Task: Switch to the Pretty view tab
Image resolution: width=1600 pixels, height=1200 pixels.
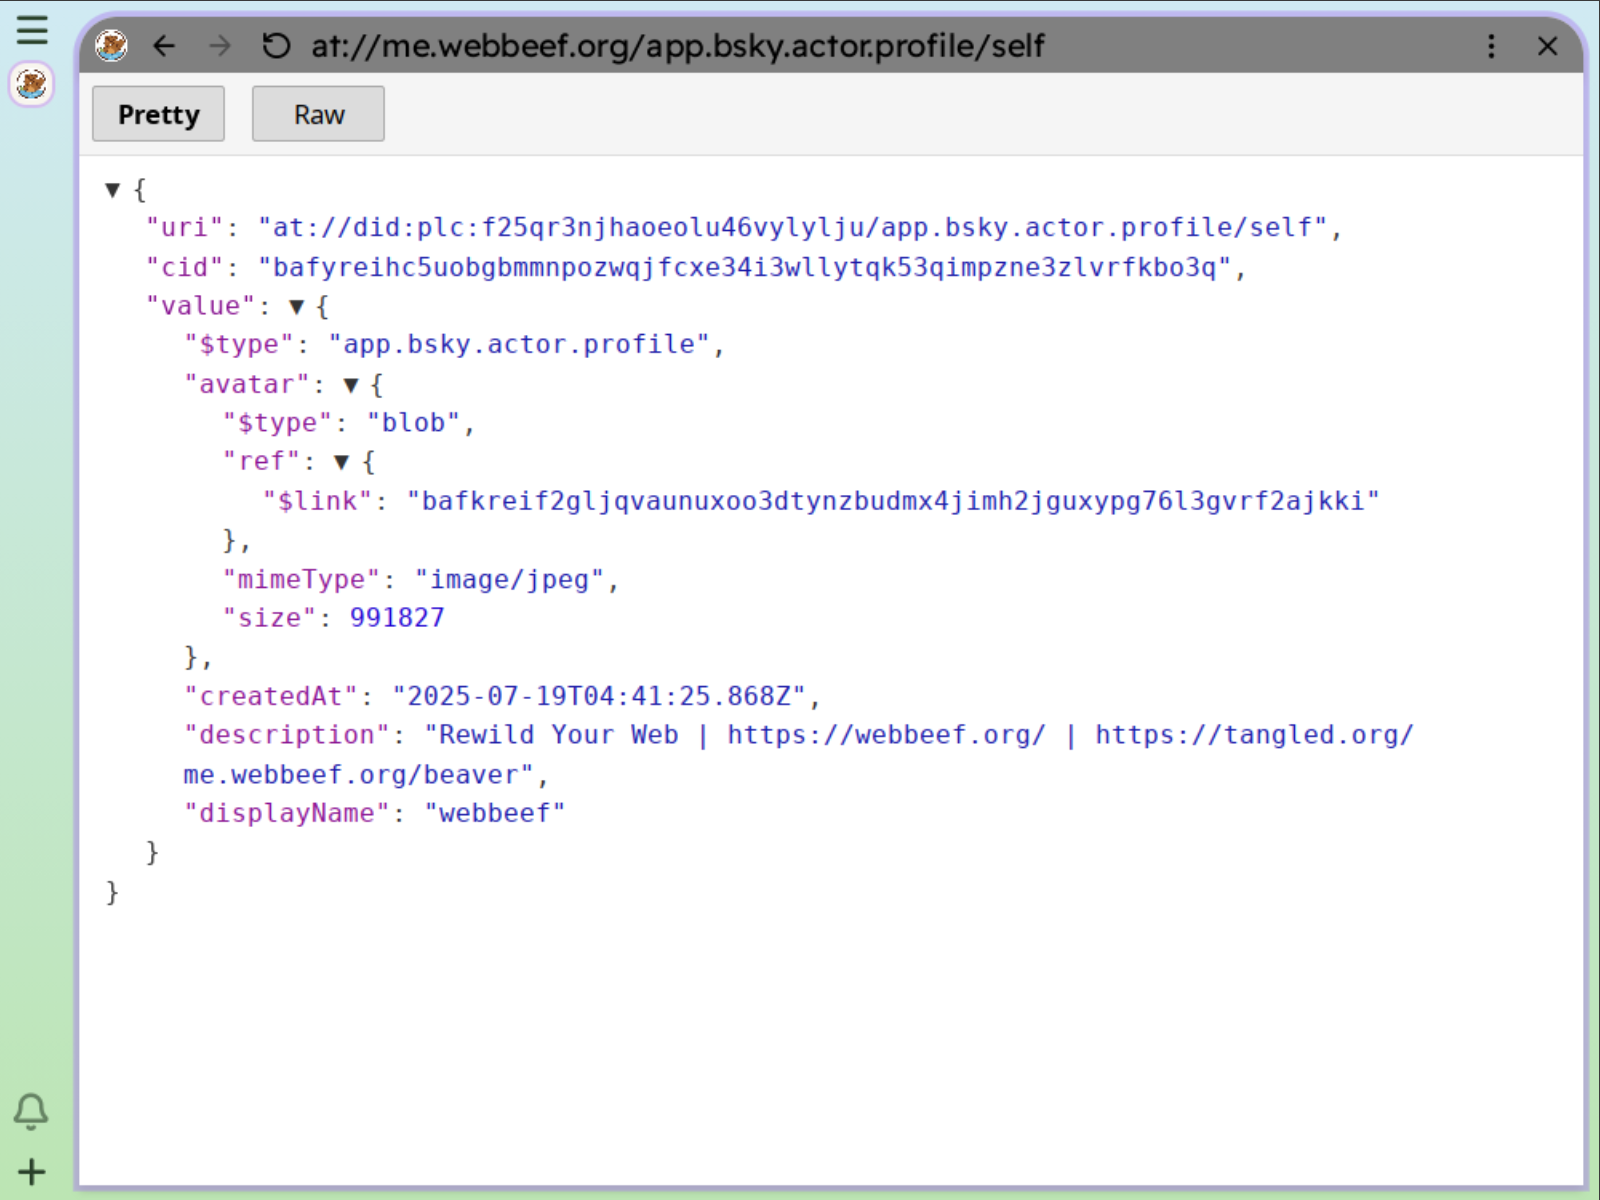Action: [x=158, y=114]
